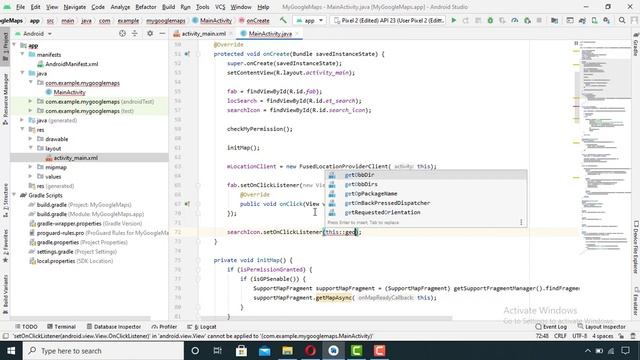Open project panel settings gear

(150, 33)
